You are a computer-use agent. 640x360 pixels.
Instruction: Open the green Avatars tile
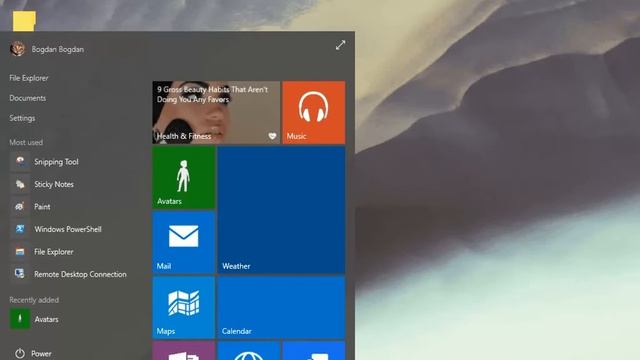point(184,178)
